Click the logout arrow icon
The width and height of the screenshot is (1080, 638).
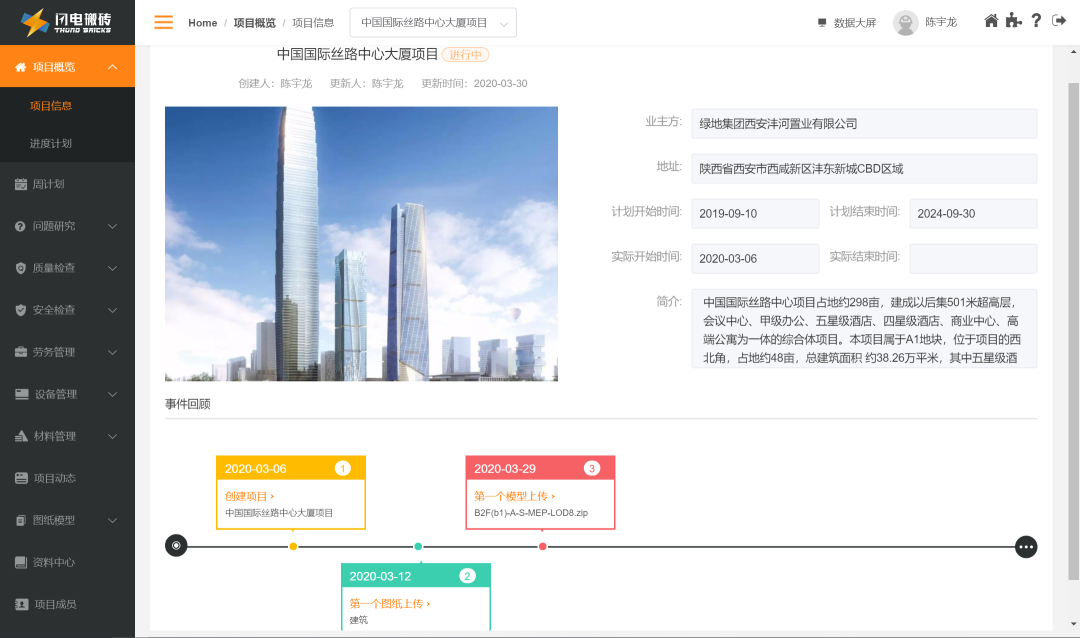1059,21
